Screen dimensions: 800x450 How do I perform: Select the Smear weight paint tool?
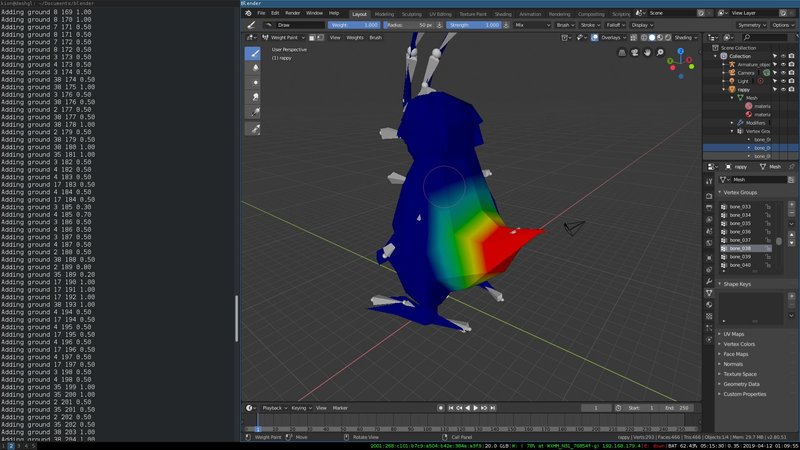253,97
